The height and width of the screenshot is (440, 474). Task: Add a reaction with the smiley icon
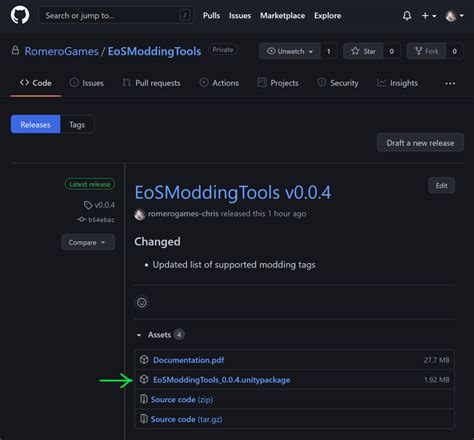pyautogui.click(x=142, y=302)
